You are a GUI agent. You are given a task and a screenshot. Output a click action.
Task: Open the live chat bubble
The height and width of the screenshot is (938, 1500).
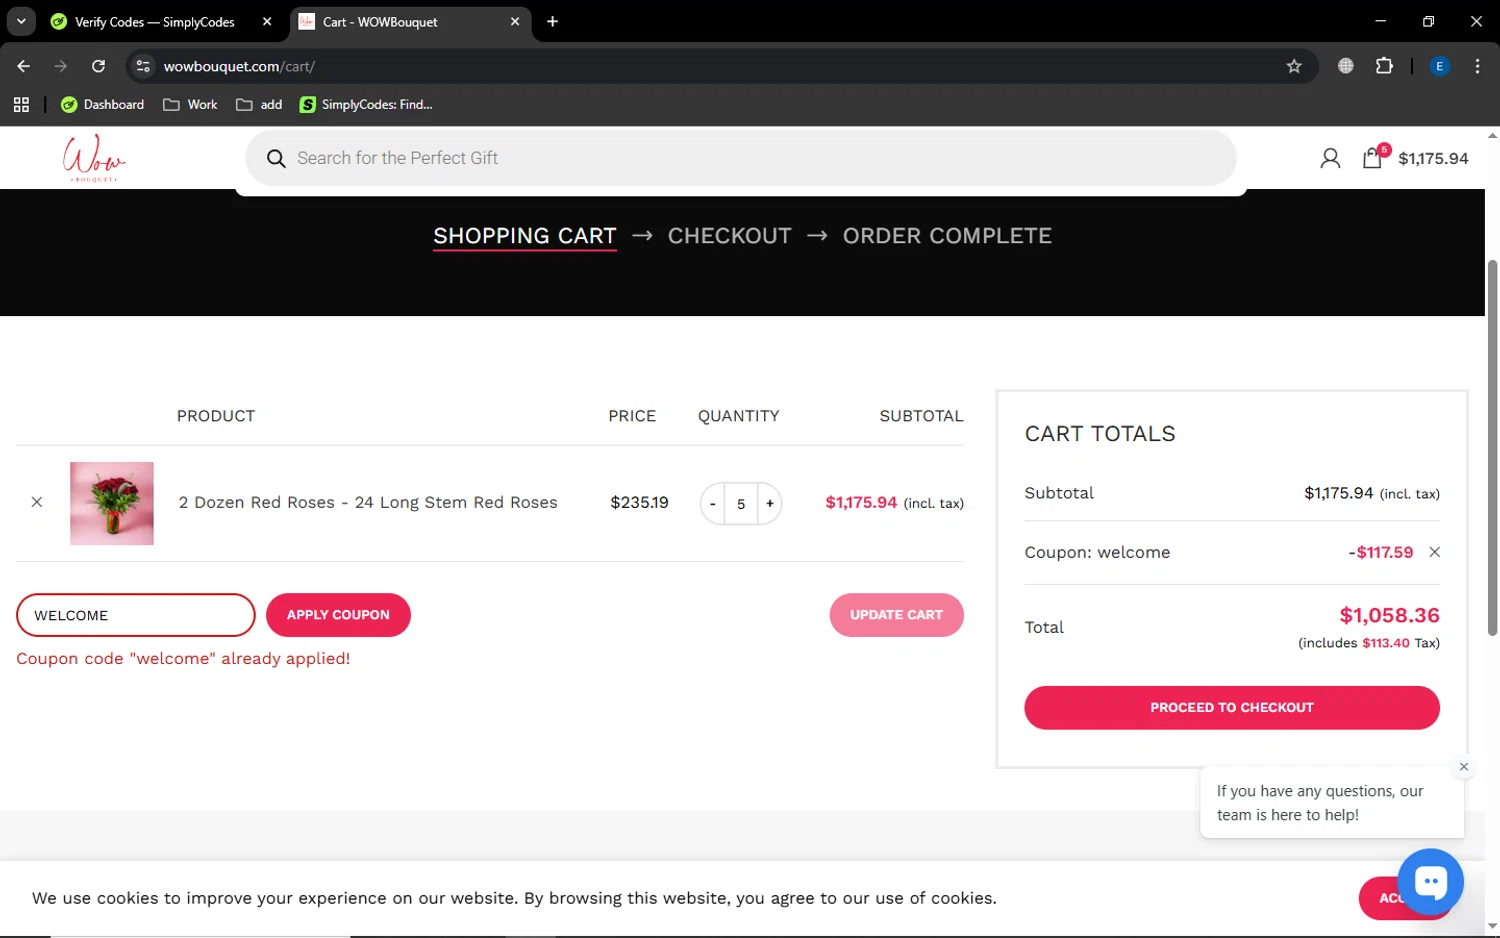point(1431,881)
